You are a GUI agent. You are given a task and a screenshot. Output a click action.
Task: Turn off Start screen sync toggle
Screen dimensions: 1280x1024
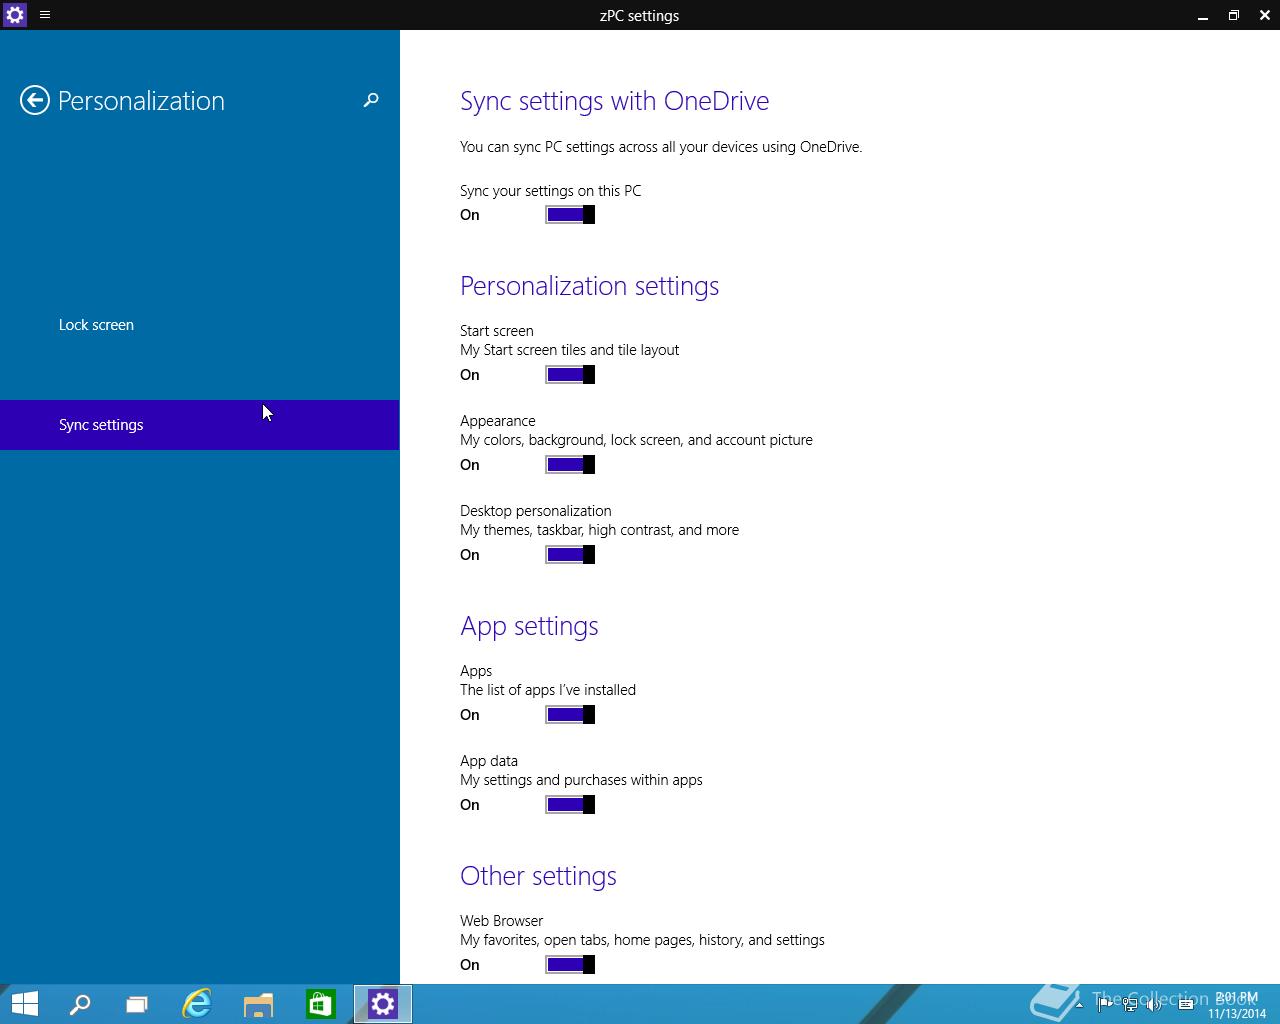570,375
